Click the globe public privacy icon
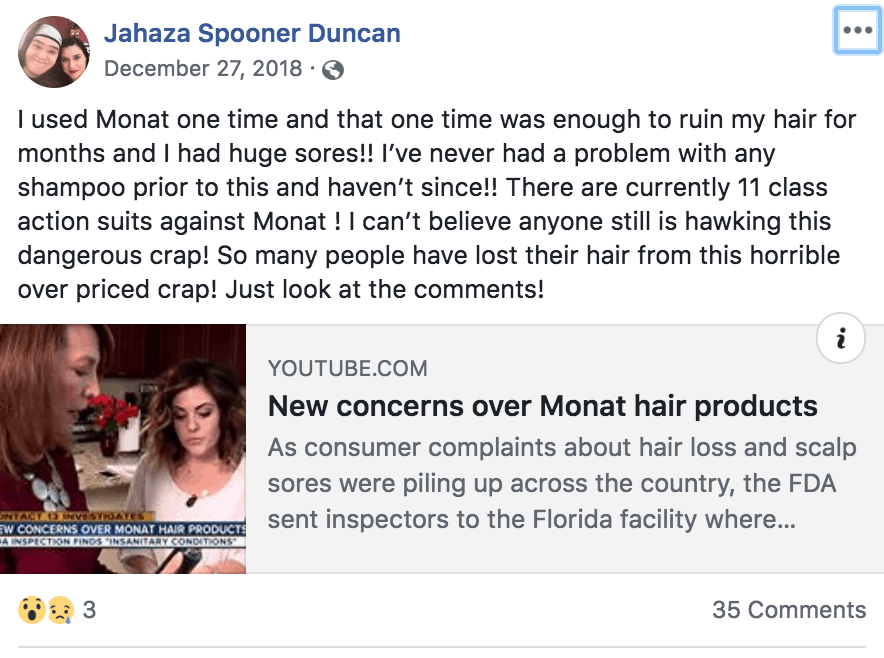 tap(333, 70)
